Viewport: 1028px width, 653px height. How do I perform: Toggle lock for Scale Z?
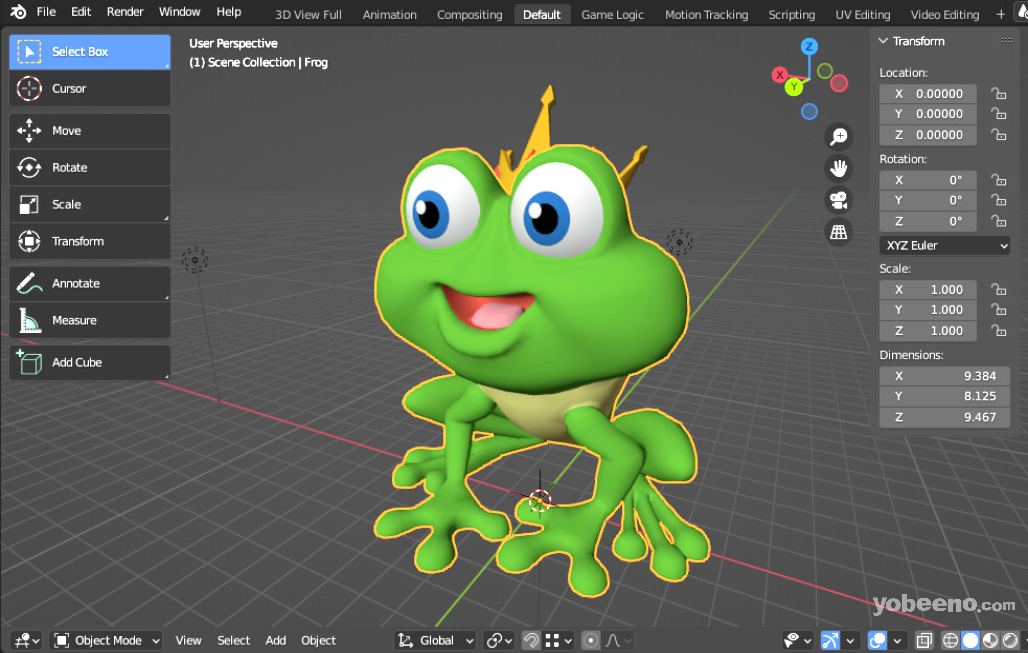[x=998, y=331]
